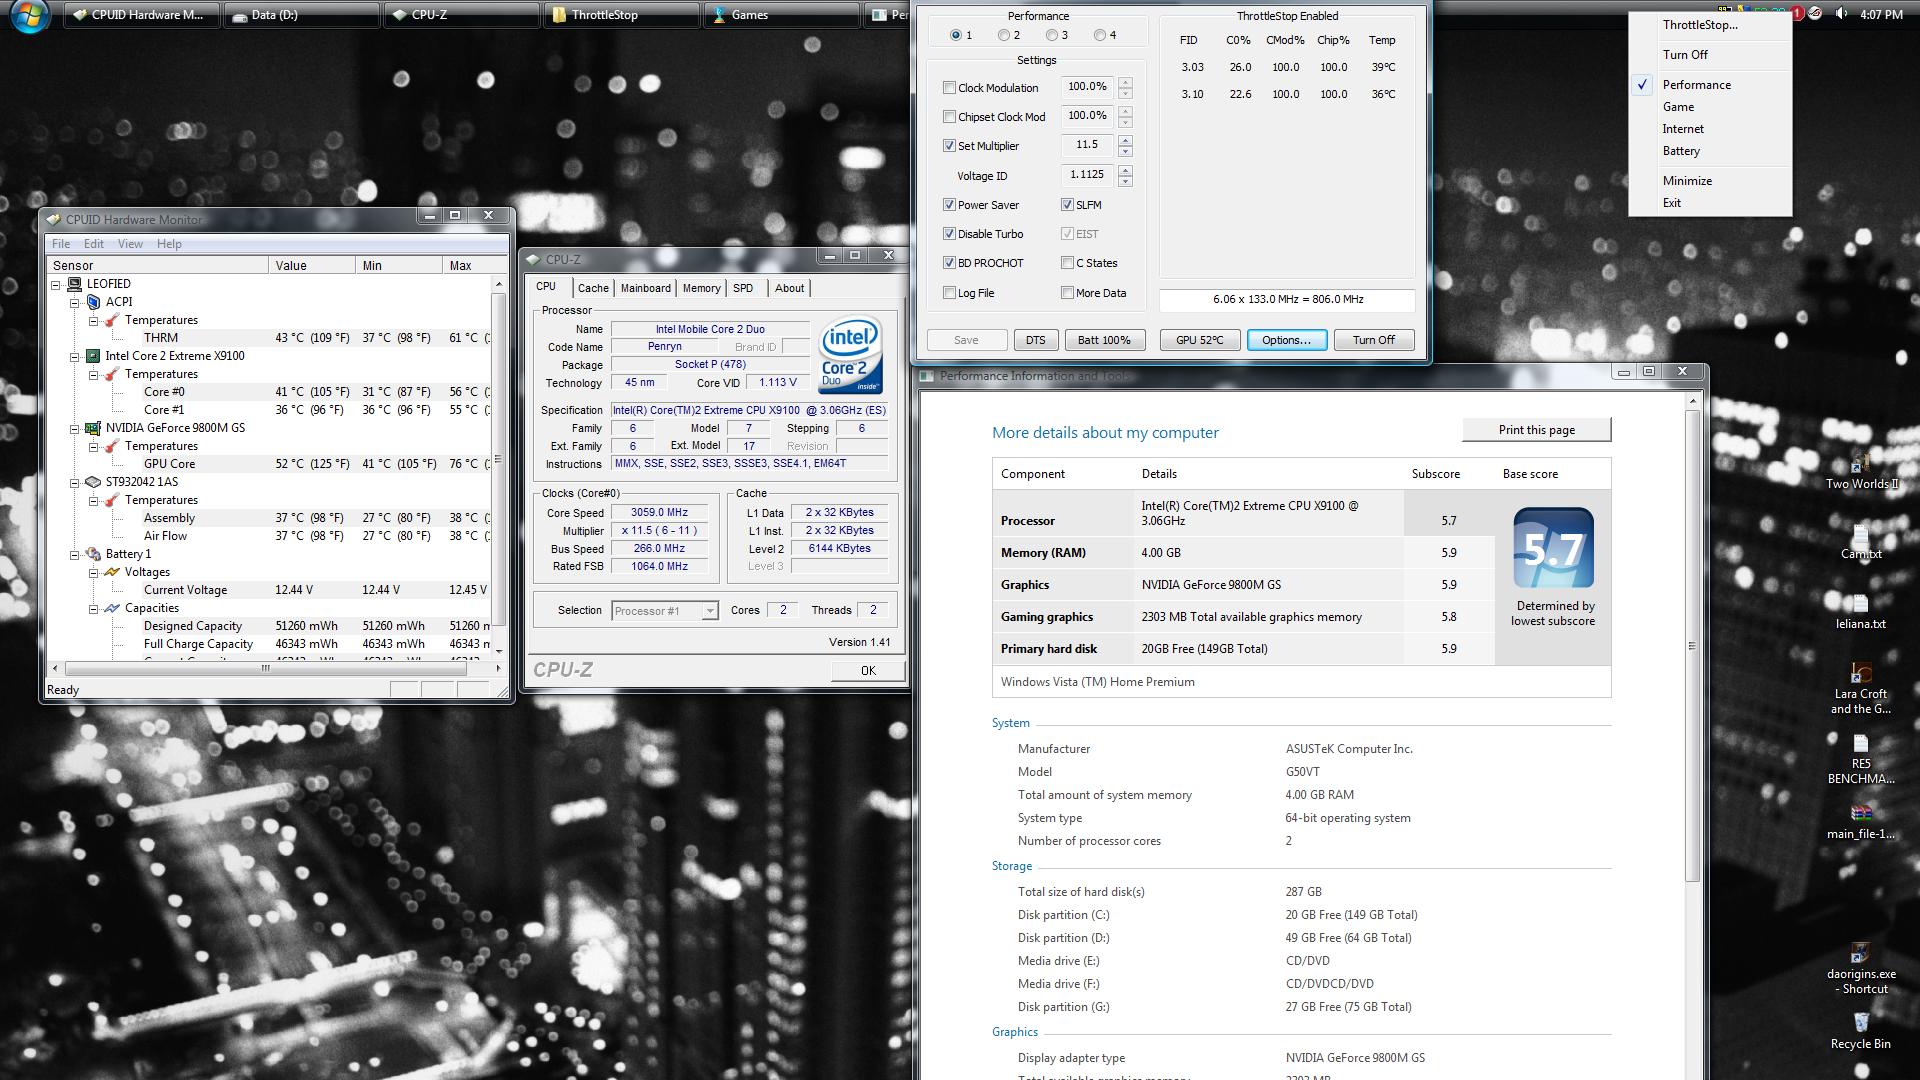Screen dimensions: 1920x1080
Task: Click OK in the CPU-Z window
Action: point(868,671)
